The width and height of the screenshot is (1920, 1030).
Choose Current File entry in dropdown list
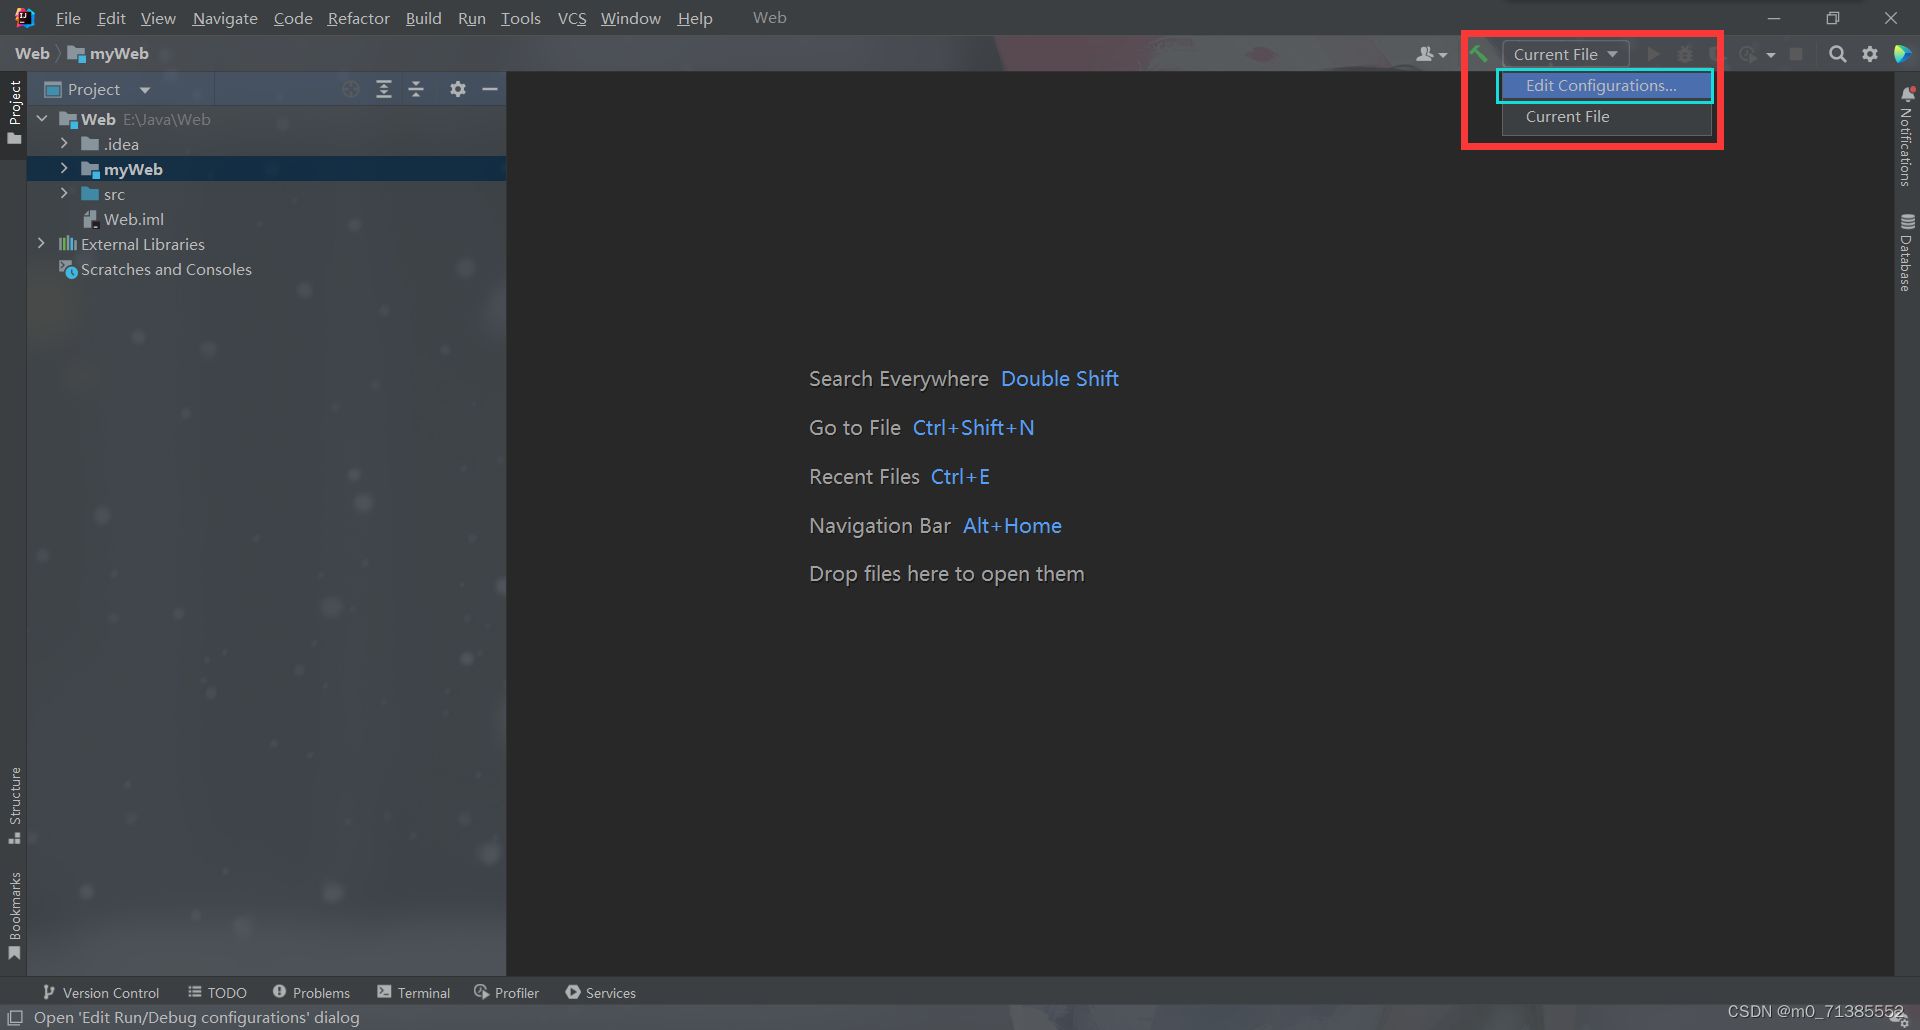point(1607,117)
